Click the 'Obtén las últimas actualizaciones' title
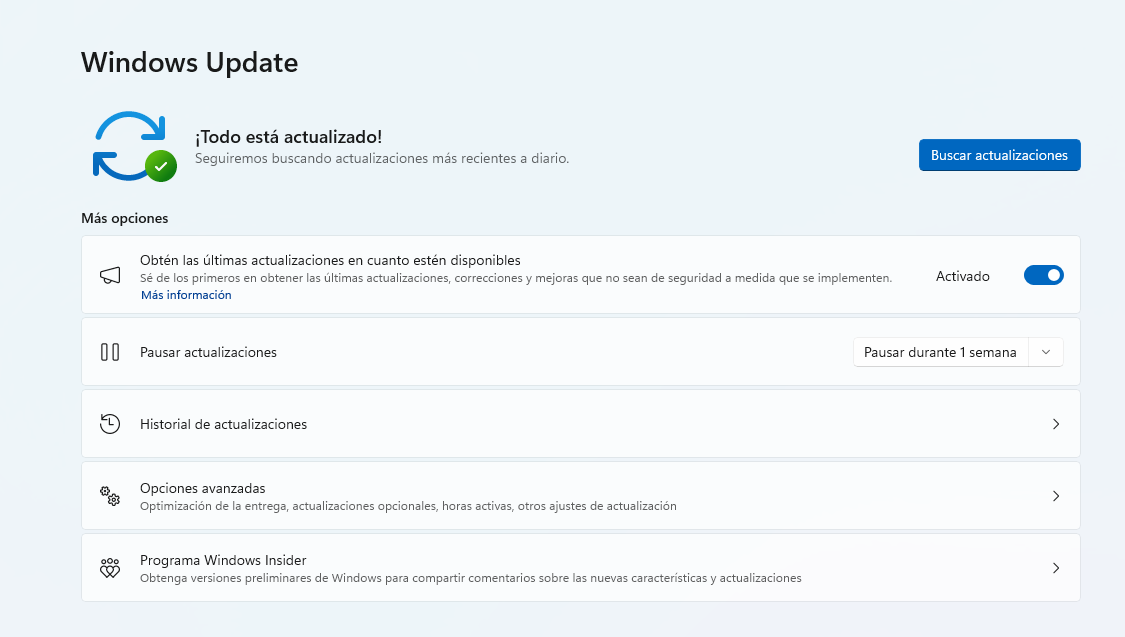Screen dimensions: 1125x637 coord(330,260)
